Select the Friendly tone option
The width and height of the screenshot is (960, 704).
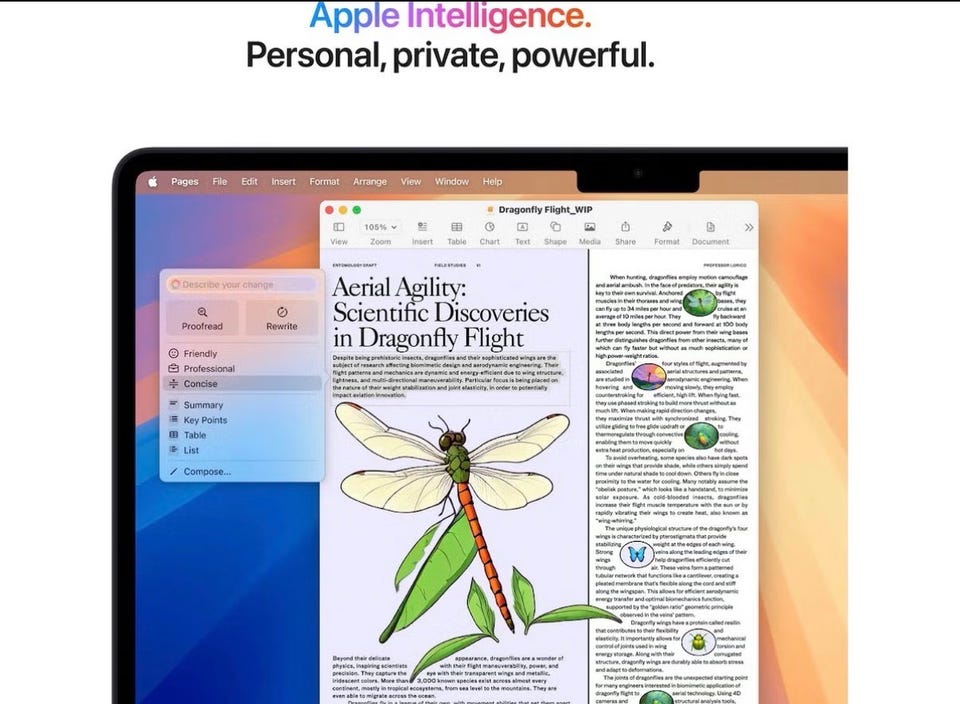pyautogui.click(x=242, y=353)
